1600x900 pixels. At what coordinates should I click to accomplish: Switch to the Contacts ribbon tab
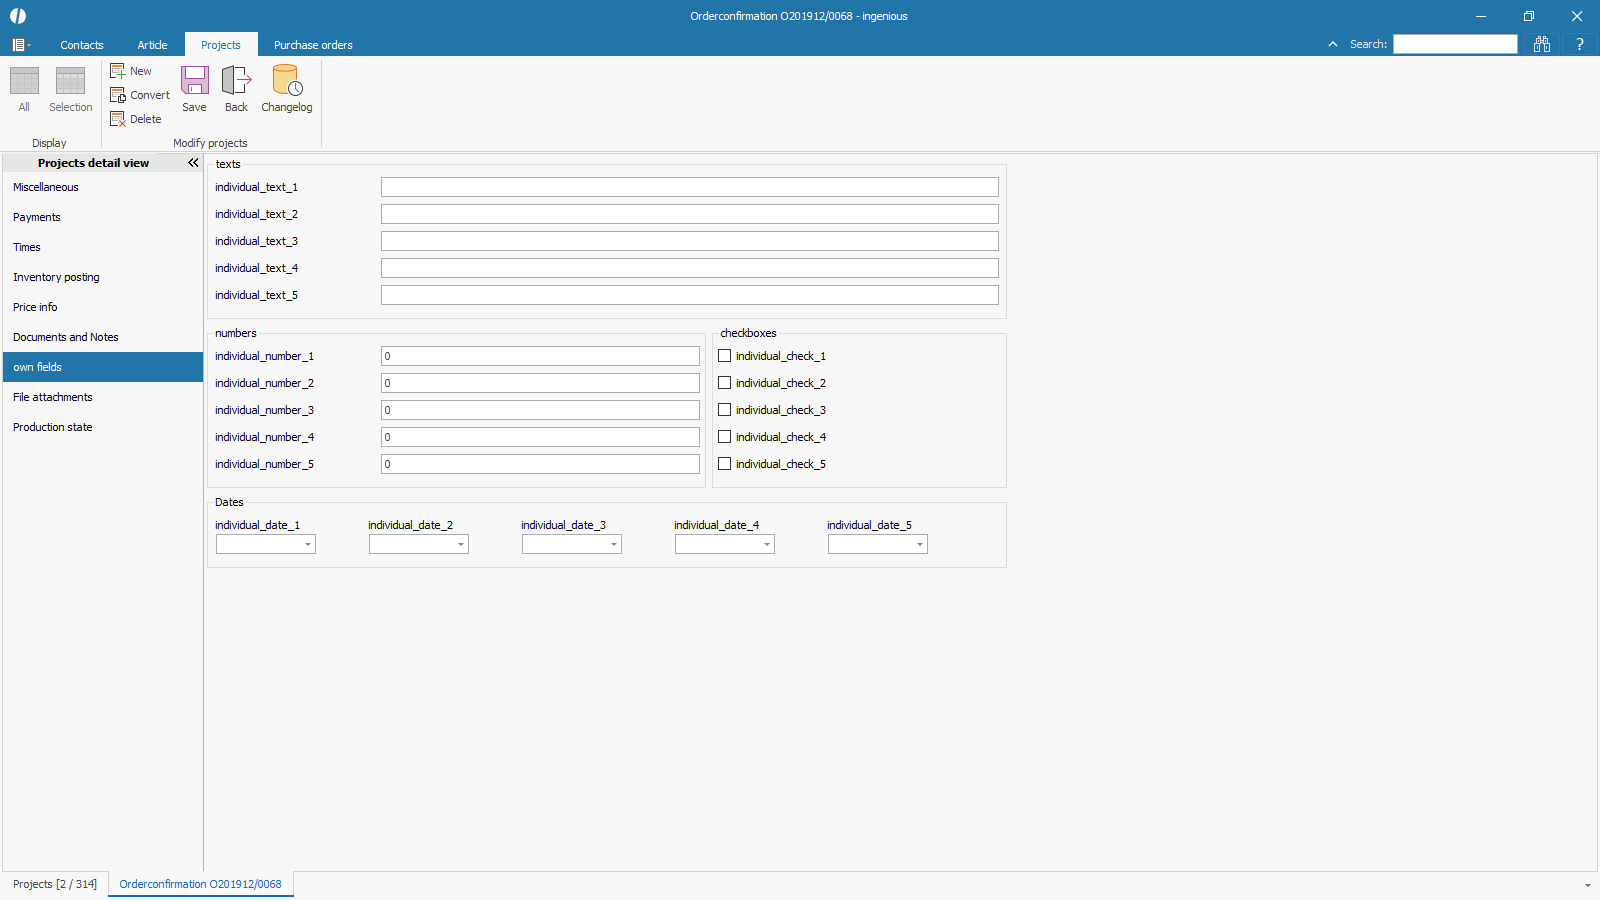82,45
